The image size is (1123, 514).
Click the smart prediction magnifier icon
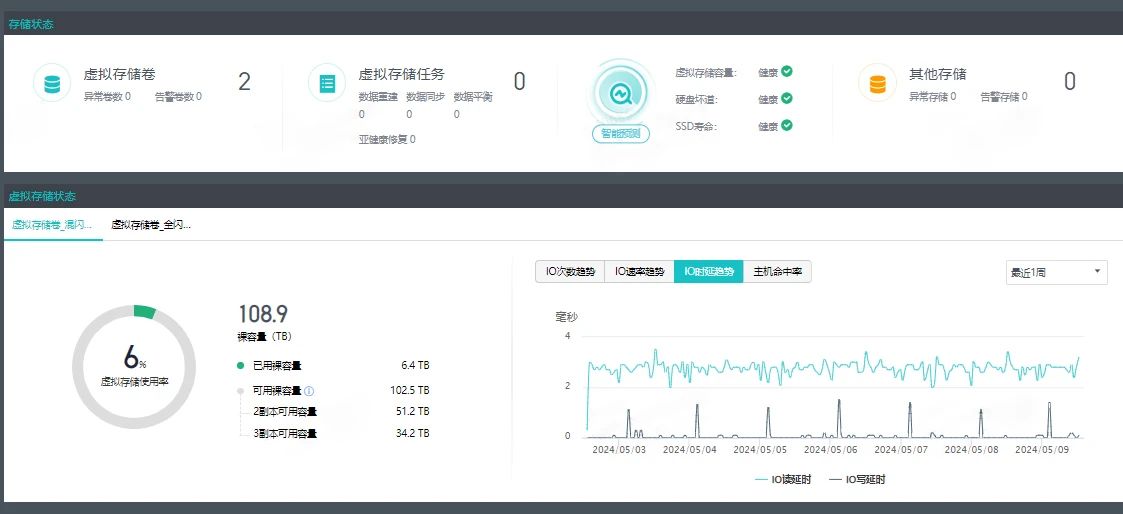pyautogui.click(x=620, y=93)
